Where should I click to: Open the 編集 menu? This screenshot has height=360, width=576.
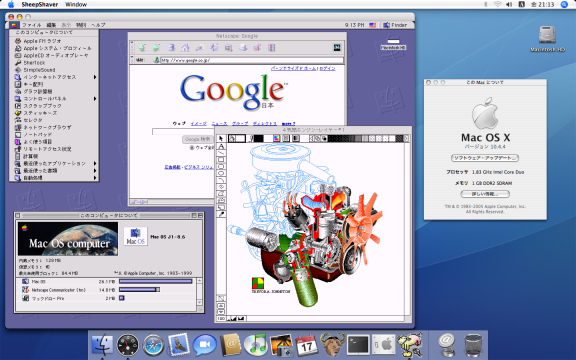coord(51,25)
